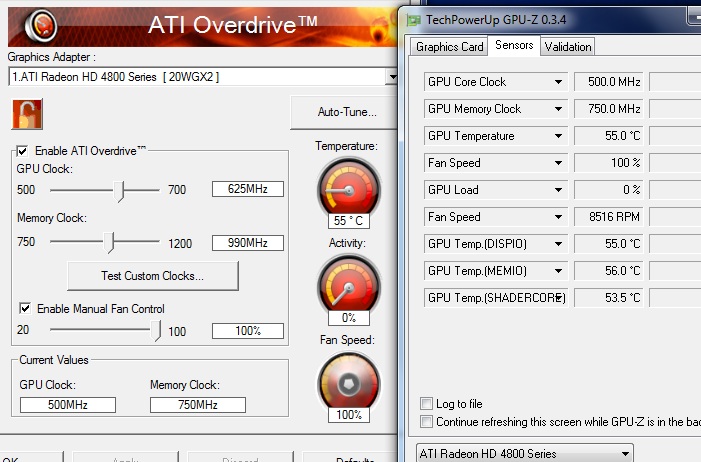Click the 100% fan speed gauge readout
Viewport: 701px width, 462px height.
click(x=349, y=415)
